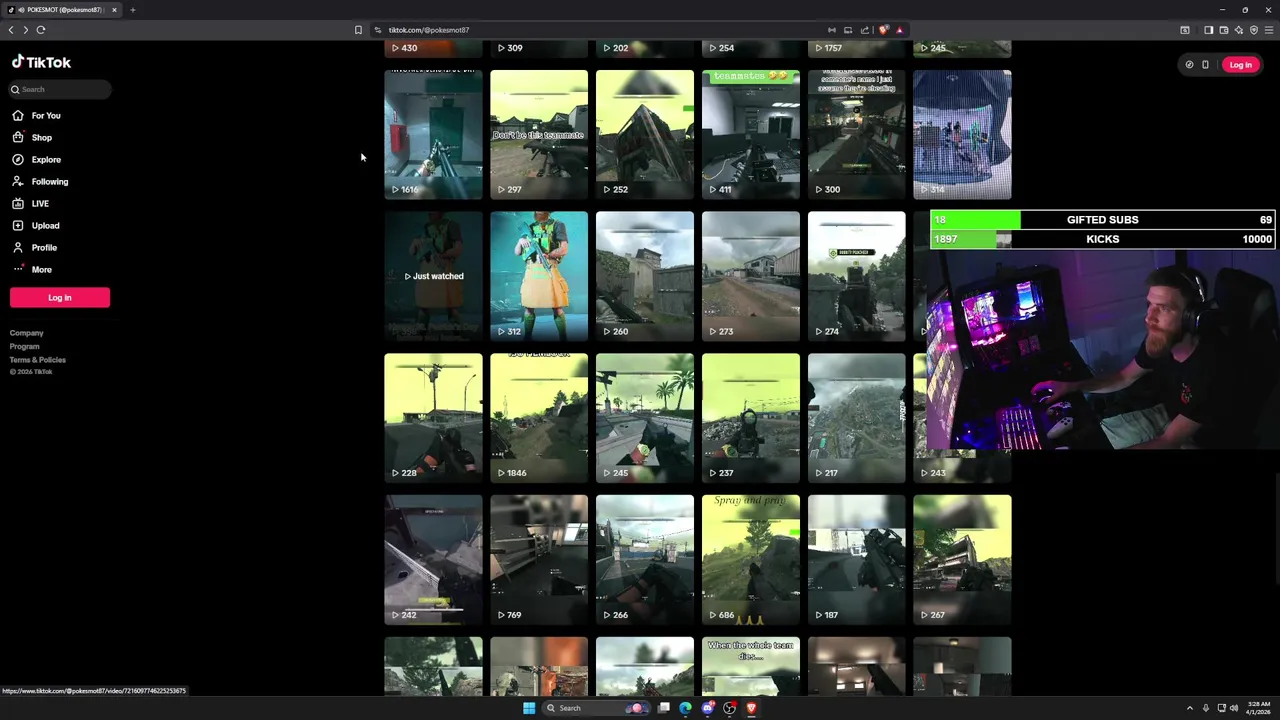
Task: Open the video with 769 views
Action: (x=539, y=560)
